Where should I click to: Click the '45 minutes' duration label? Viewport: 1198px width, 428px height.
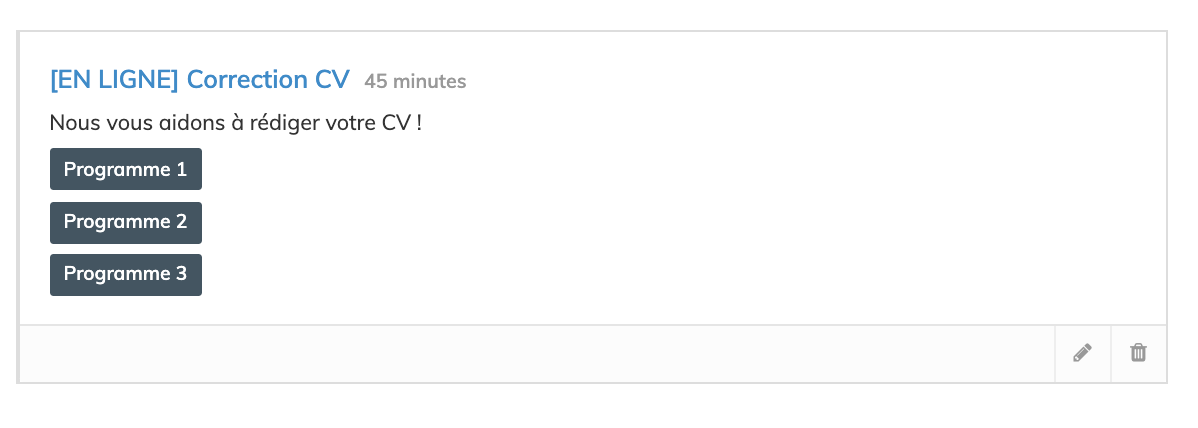415,81
